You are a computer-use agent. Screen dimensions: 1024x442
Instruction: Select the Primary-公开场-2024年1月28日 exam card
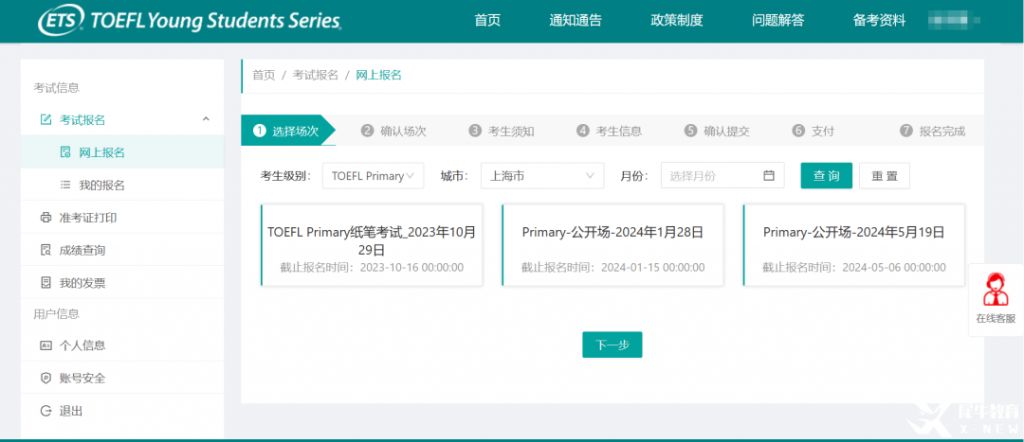[612, 246]
